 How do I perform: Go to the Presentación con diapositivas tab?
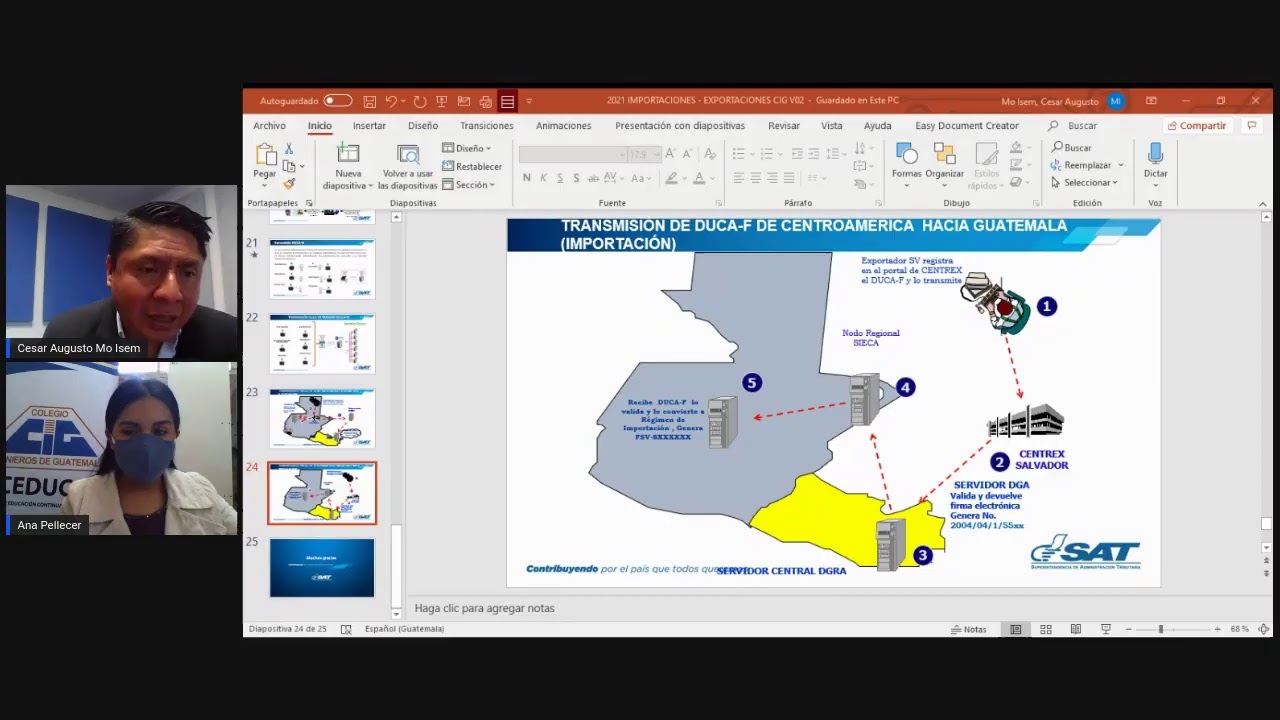680,126
